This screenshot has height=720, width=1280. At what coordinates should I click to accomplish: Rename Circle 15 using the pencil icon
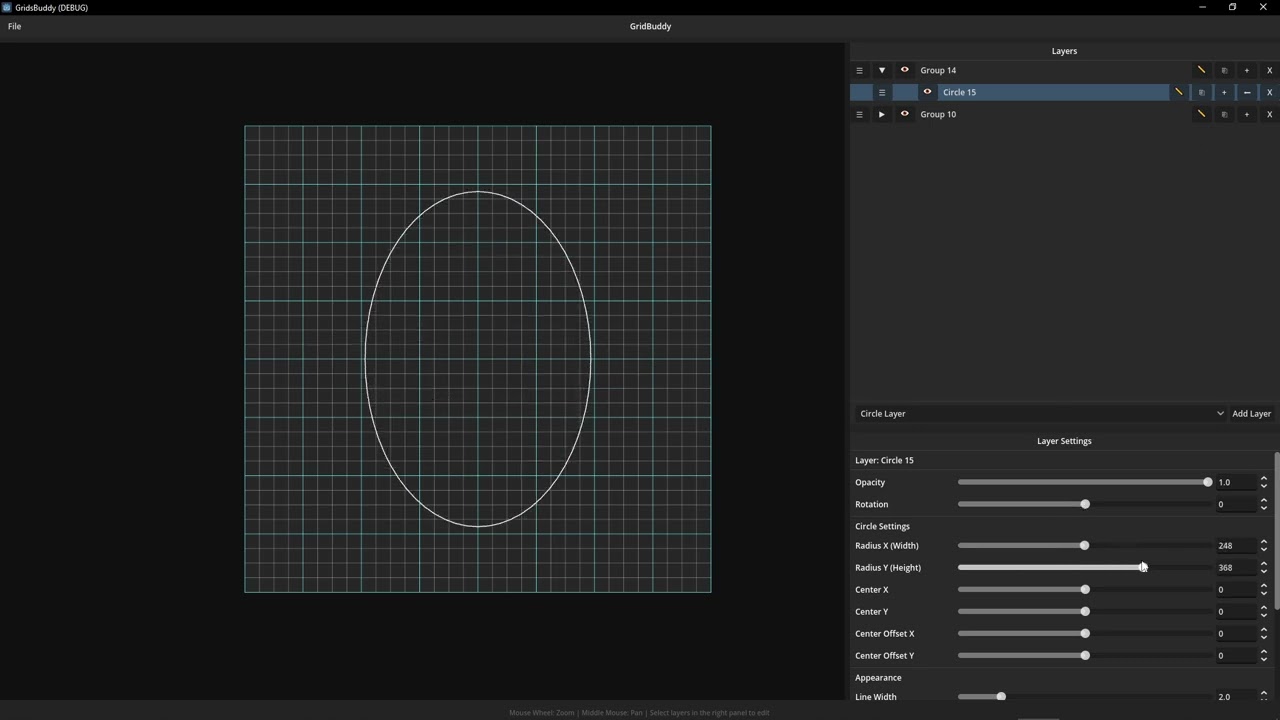tap(1179, 92)
